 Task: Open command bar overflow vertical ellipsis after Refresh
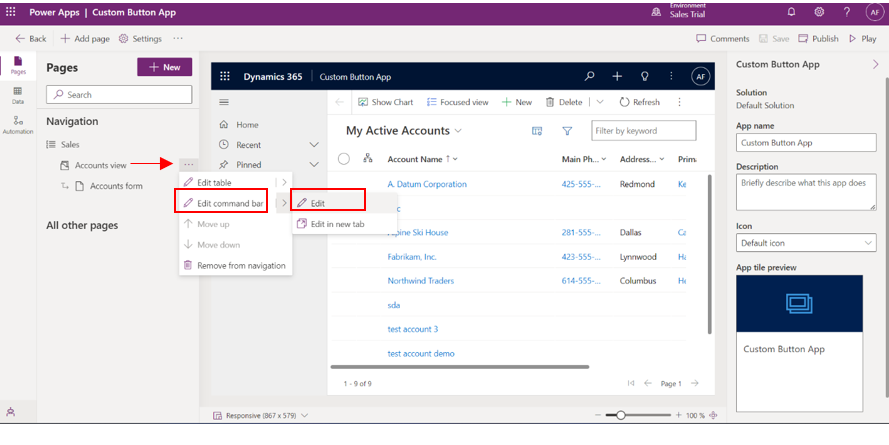tap(679, 102)
